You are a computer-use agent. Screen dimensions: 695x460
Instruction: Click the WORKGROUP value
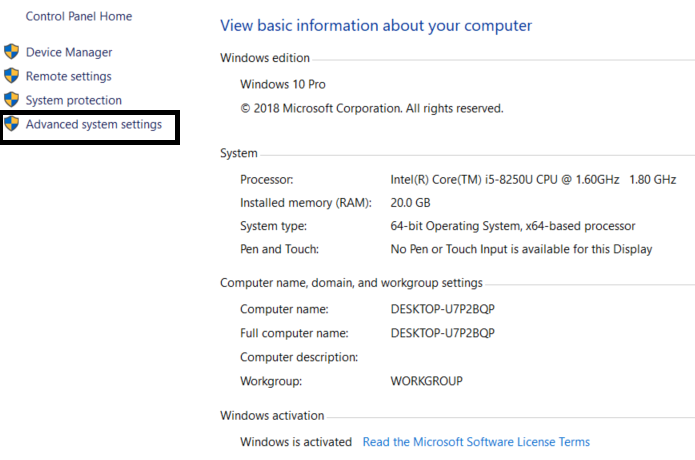point(427,381)
